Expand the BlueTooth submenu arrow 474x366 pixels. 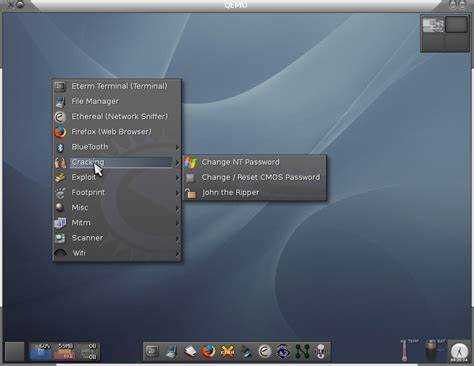178,147
